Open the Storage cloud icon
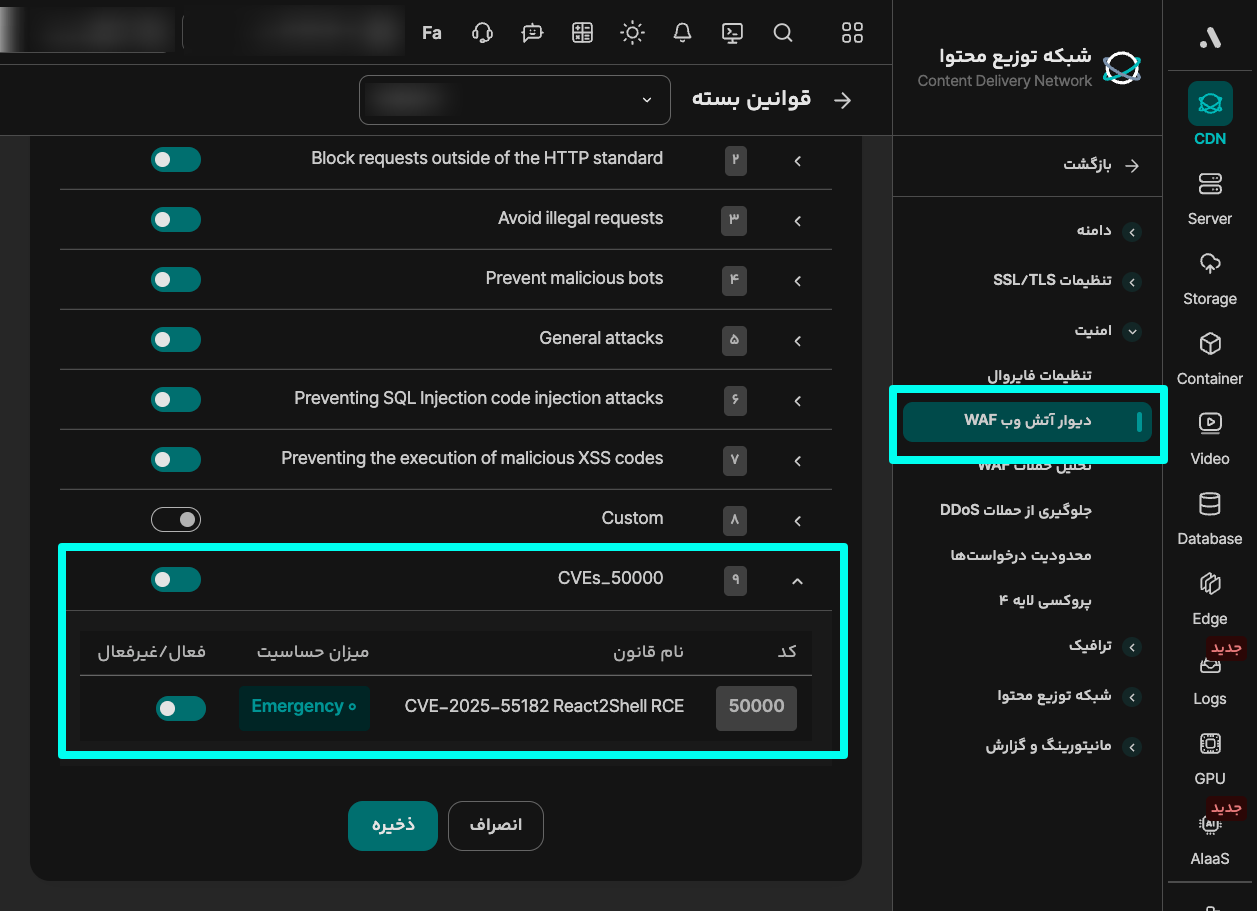This screenshot has width=1257, height=911. click(x=1209, y=265)
